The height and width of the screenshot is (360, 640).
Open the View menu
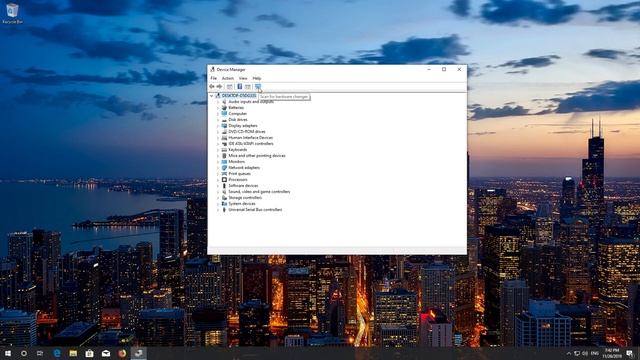(x=243, y=78)
